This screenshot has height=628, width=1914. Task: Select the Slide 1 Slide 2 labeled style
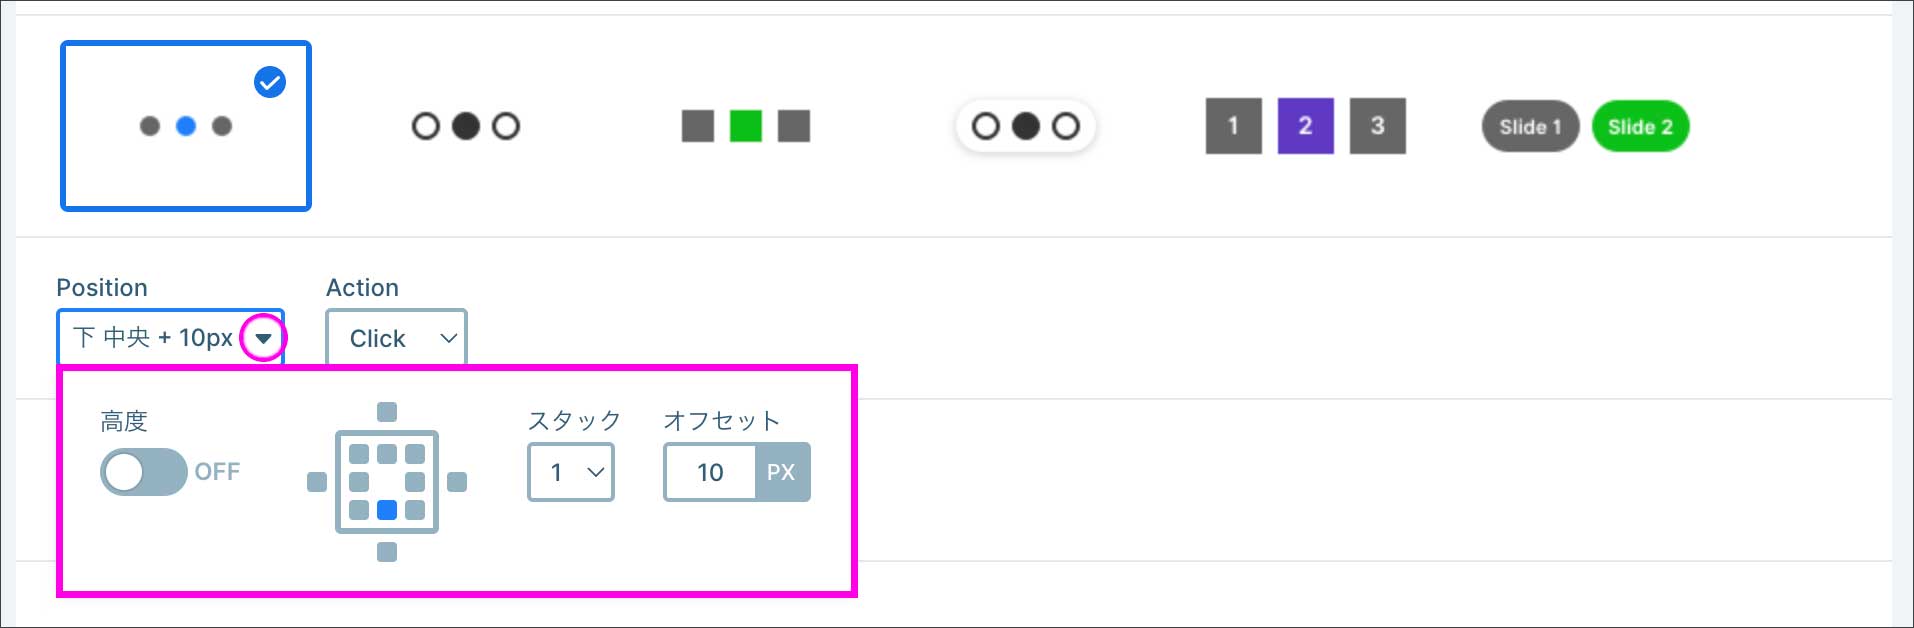(x=1585, y=126)
